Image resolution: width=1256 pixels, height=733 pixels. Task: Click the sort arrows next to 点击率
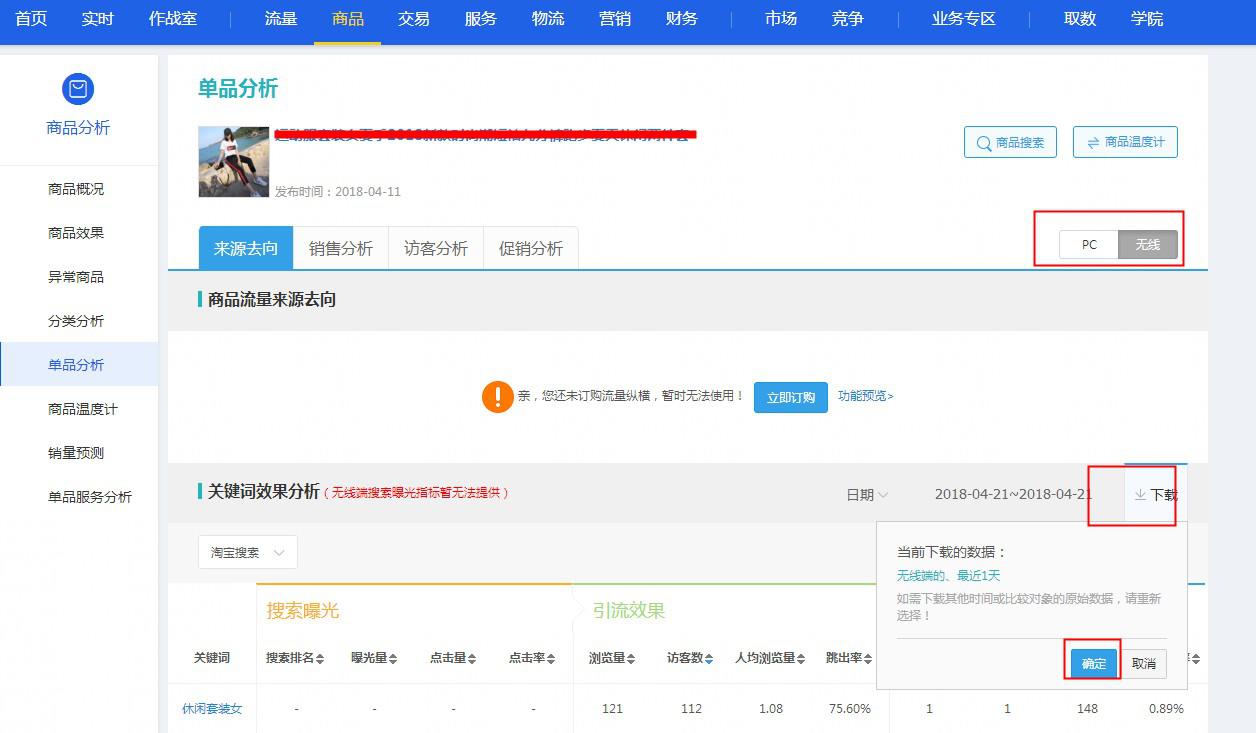548,657
